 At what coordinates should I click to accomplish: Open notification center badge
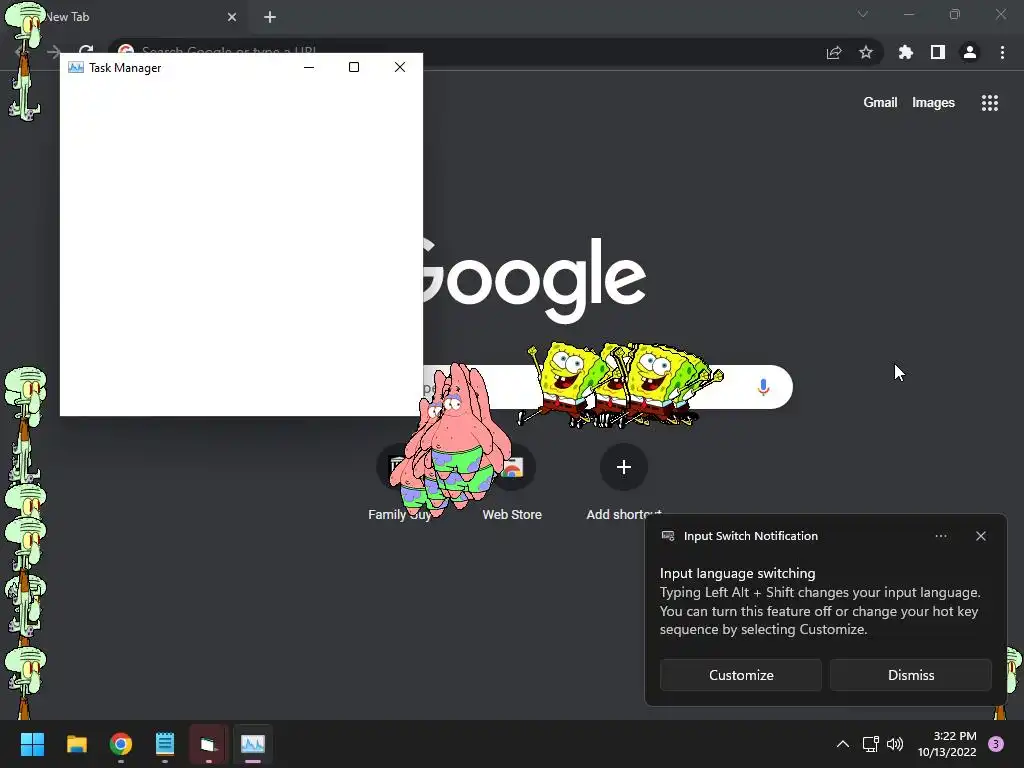click(x=996, y=744)
